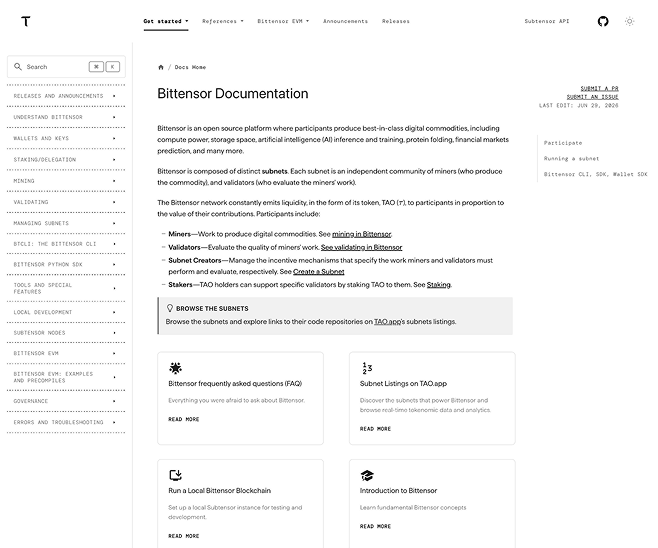Open the See validating in Bittensor link

pyautogui.click(x=361, y=247)
